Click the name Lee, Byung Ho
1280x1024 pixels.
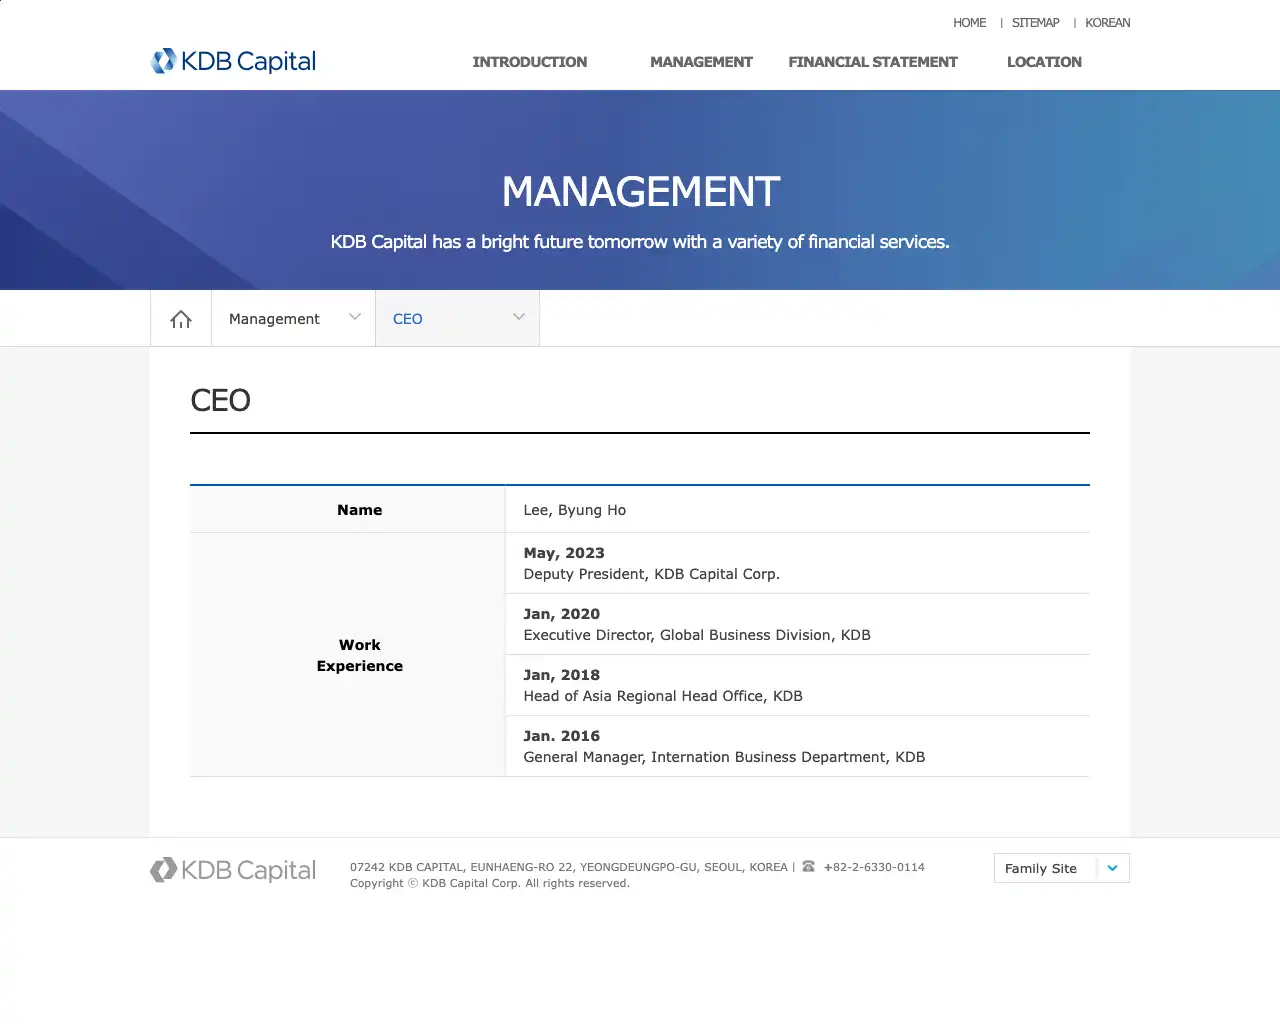[575, 510]
